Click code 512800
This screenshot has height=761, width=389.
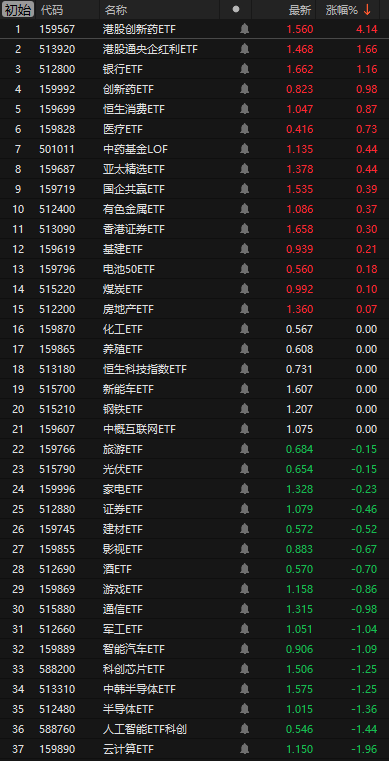(x=57, y=69)
